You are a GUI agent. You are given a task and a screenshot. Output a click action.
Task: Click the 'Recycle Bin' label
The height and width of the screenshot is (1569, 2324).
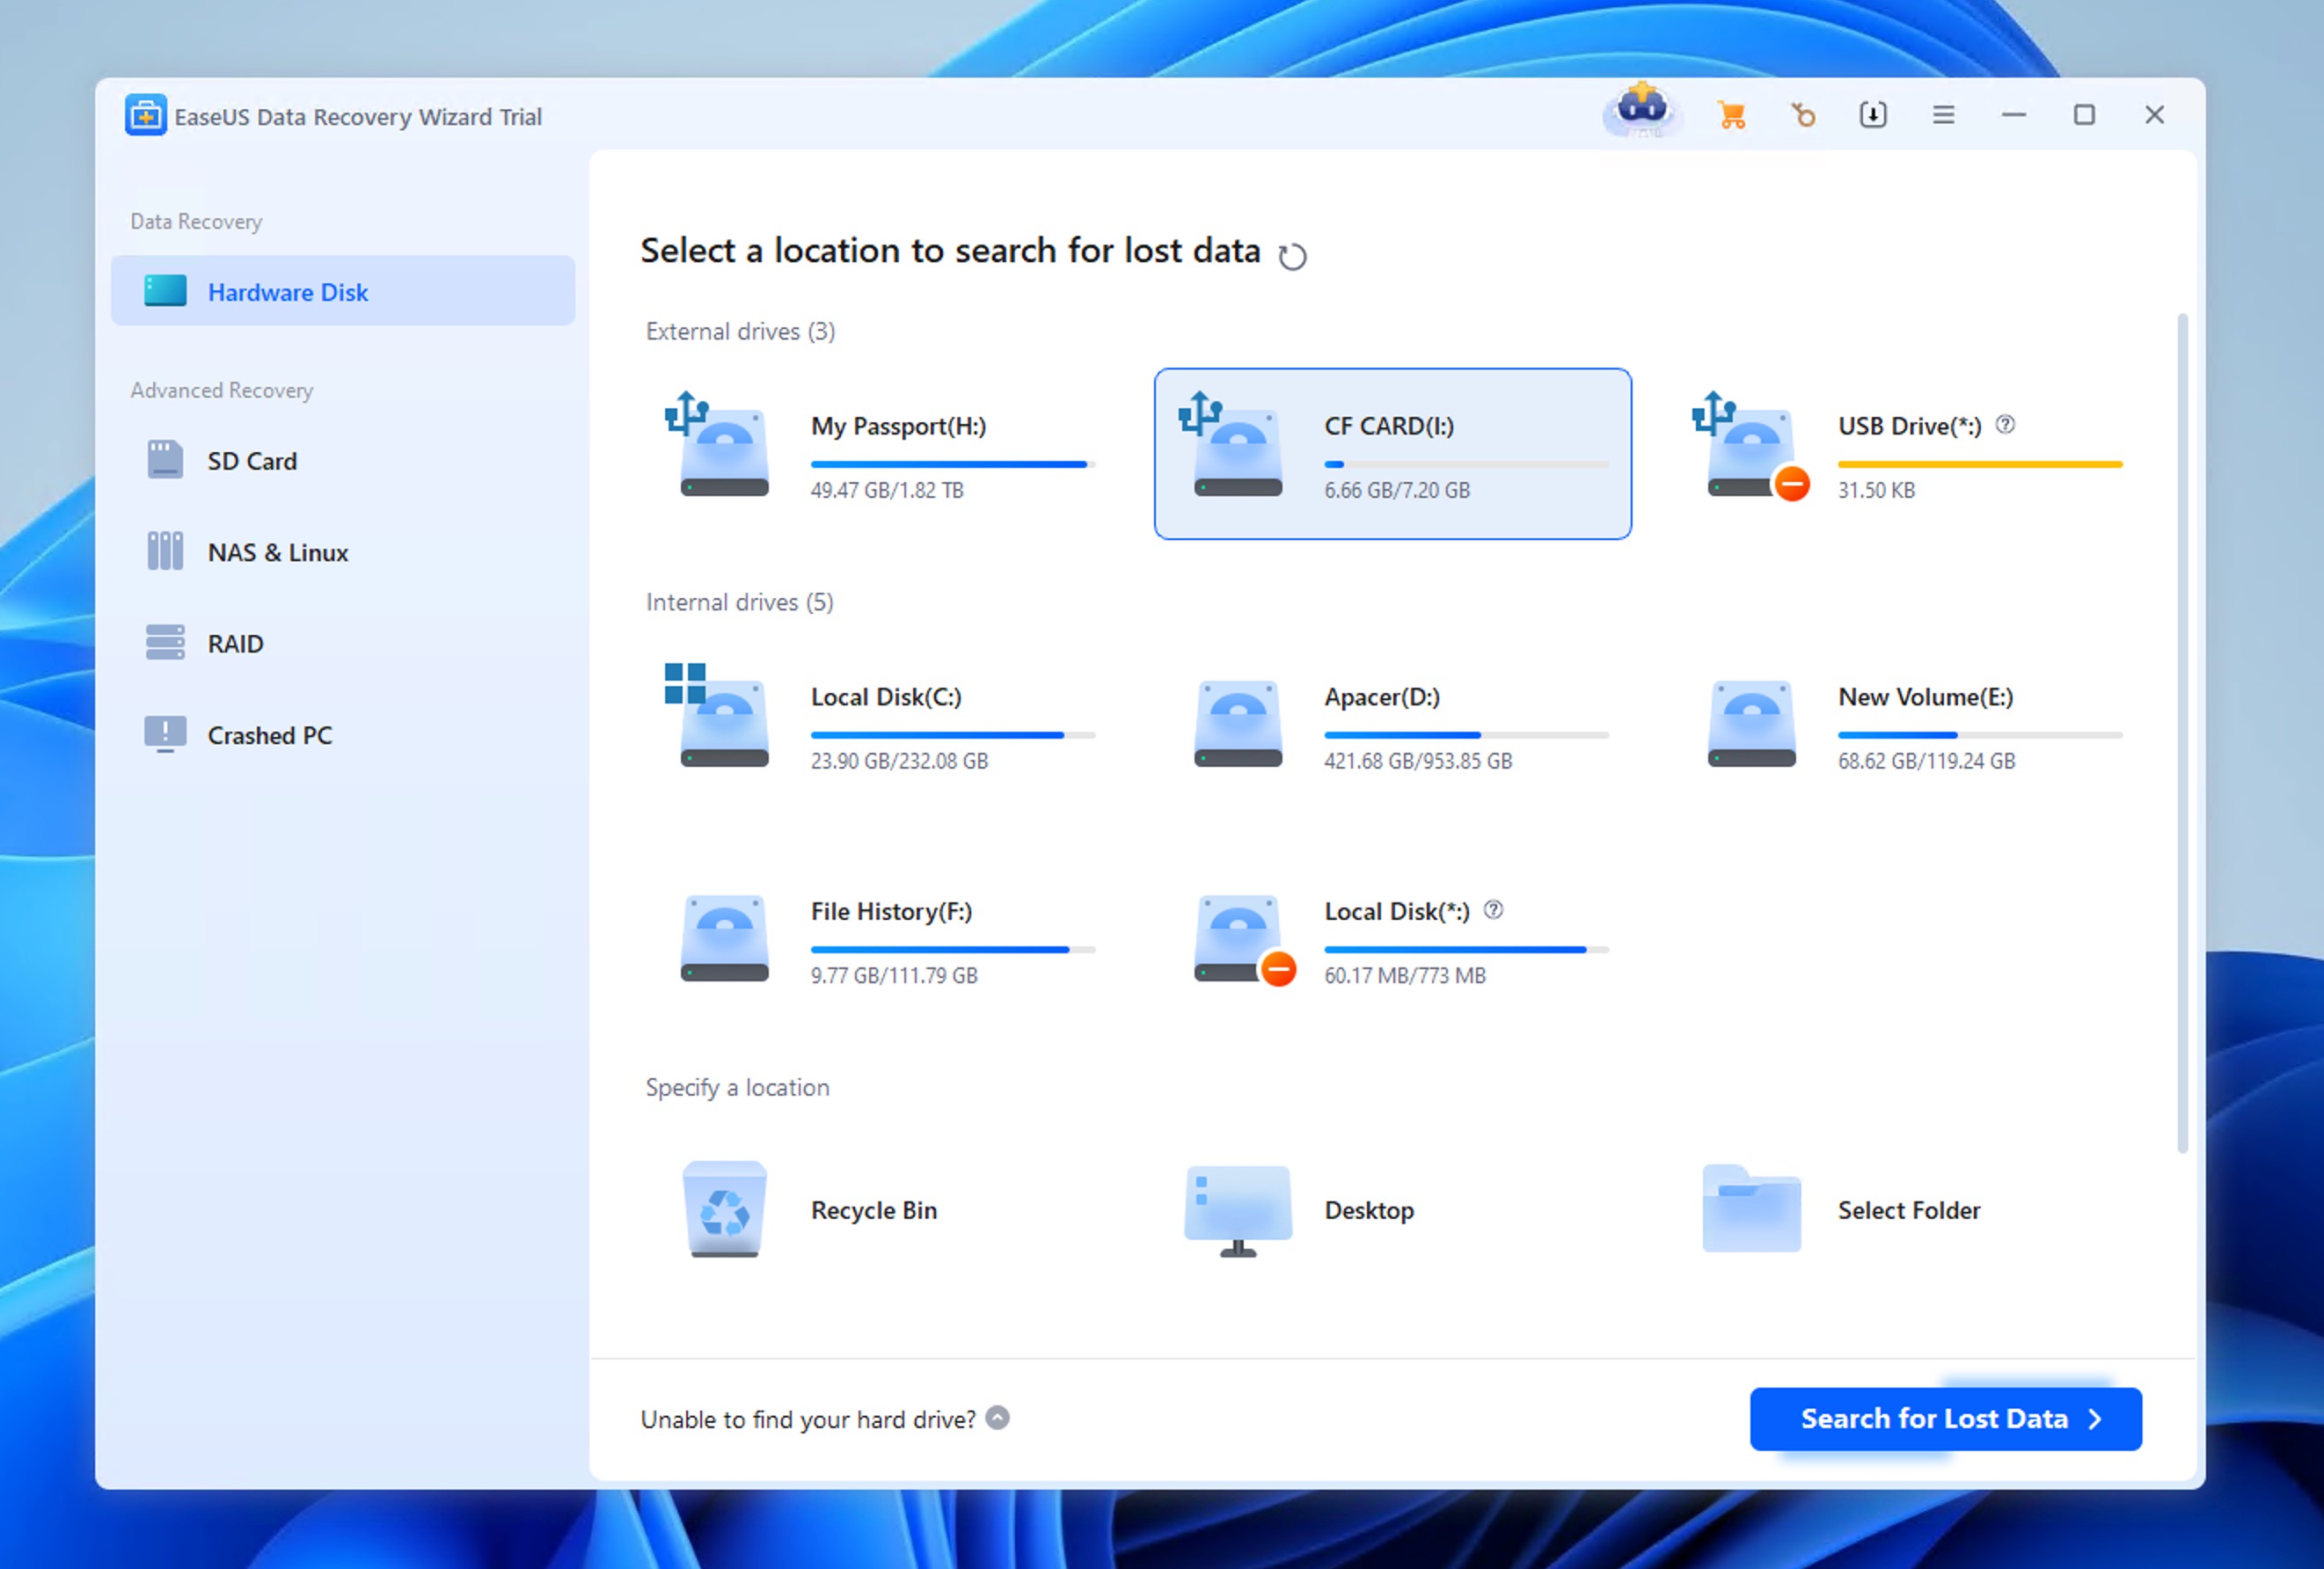(874, 1210)
